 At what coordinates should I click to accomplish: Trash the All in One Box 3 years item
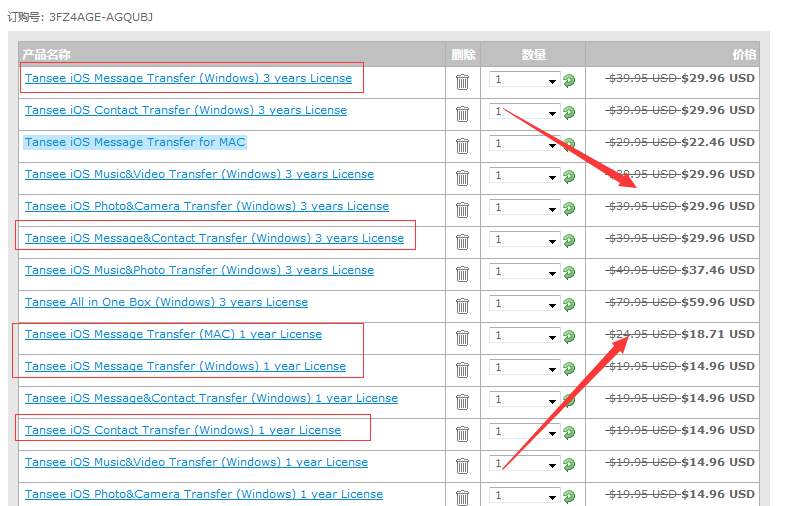tap(462, 306)
